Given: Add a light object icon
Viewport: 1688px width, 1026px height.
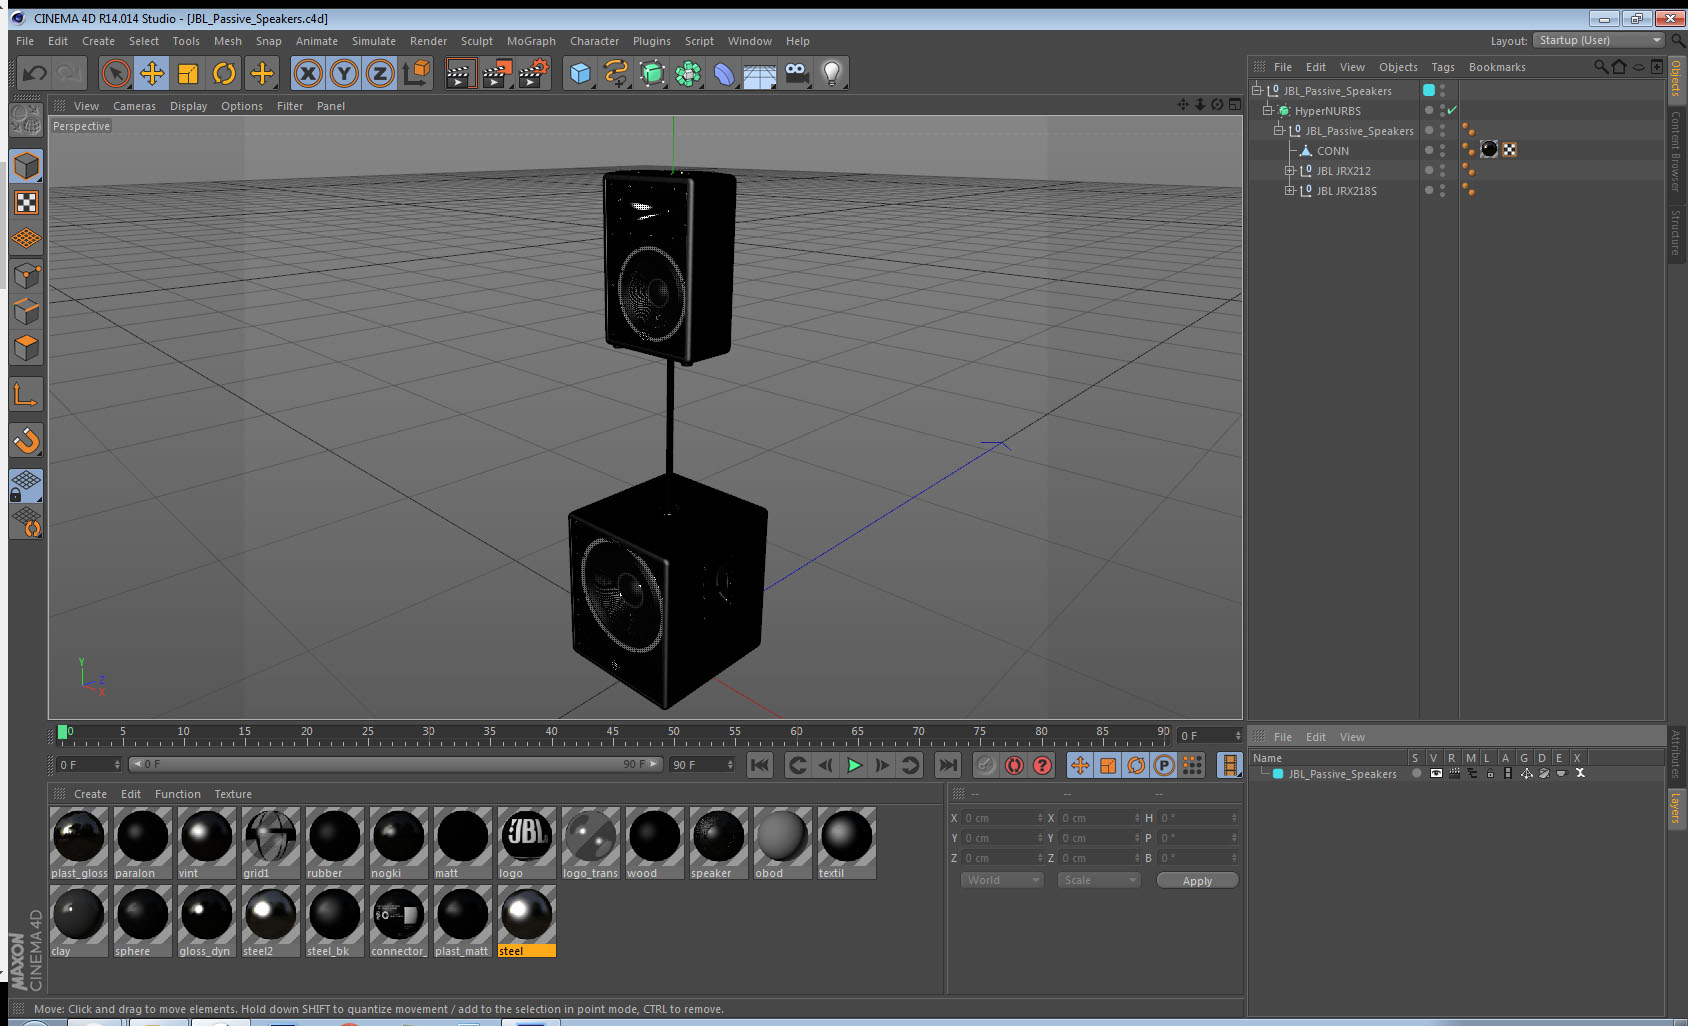Looking at the screenshot, I should tap(832, 73).
